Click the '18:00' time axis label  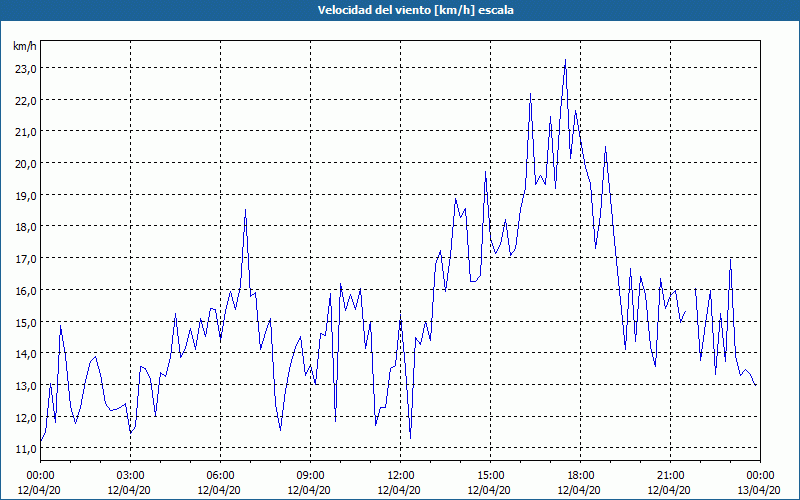(x=581, y=476)
